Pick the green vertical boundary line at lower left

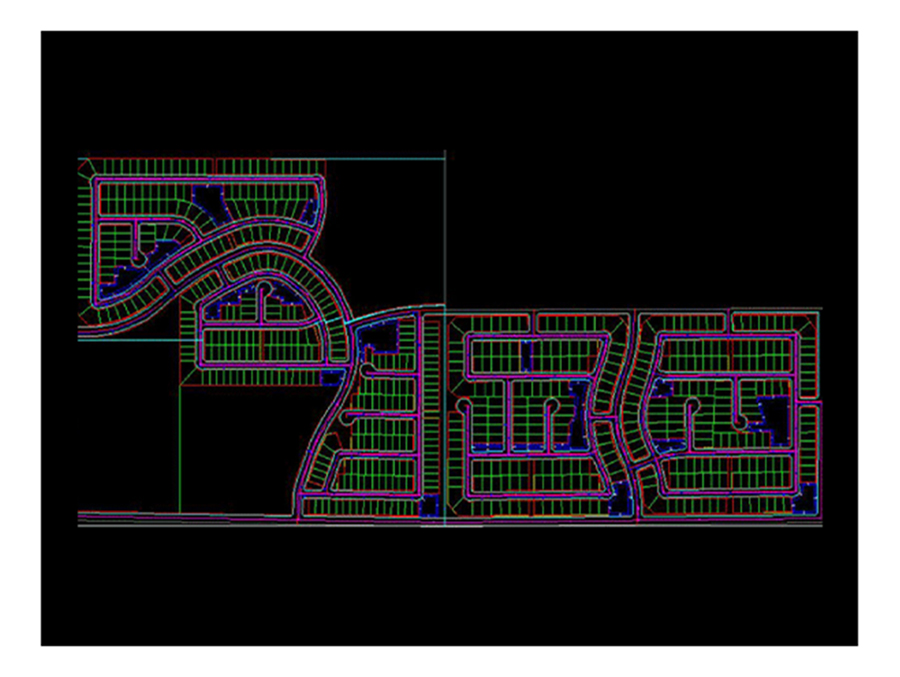pyautogui.click(x=179, y=450)
